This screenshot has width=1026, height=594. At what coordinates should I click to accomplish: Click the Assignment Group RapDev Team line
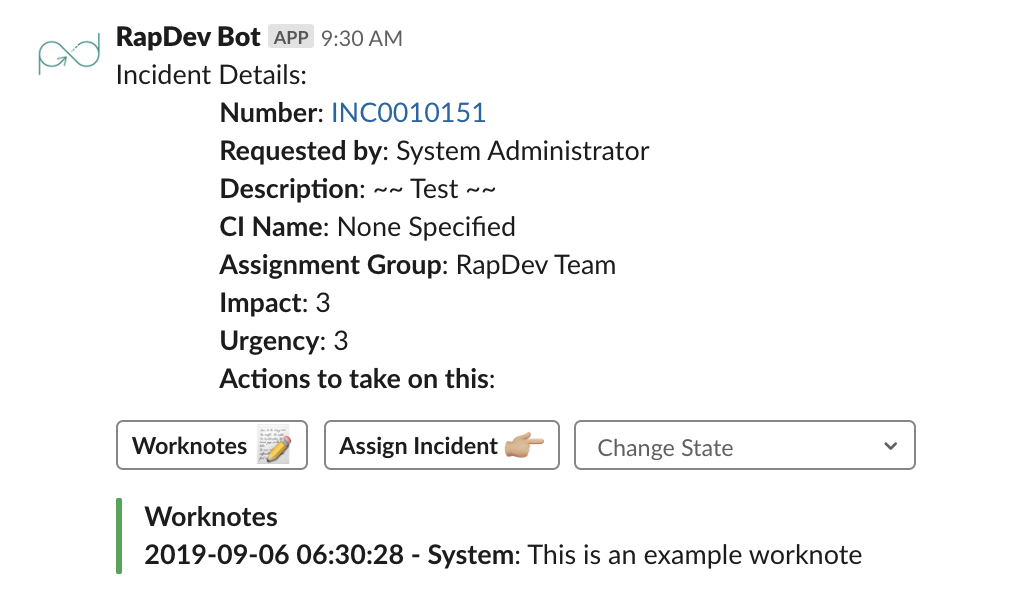pos(417,265)
